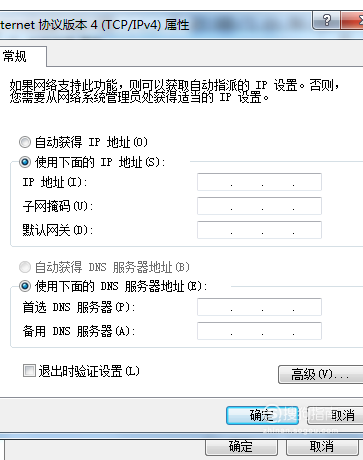Click 取消 in the IPv4 dialog
Viewport: 363px width, 460px height.
coord(335,415)
